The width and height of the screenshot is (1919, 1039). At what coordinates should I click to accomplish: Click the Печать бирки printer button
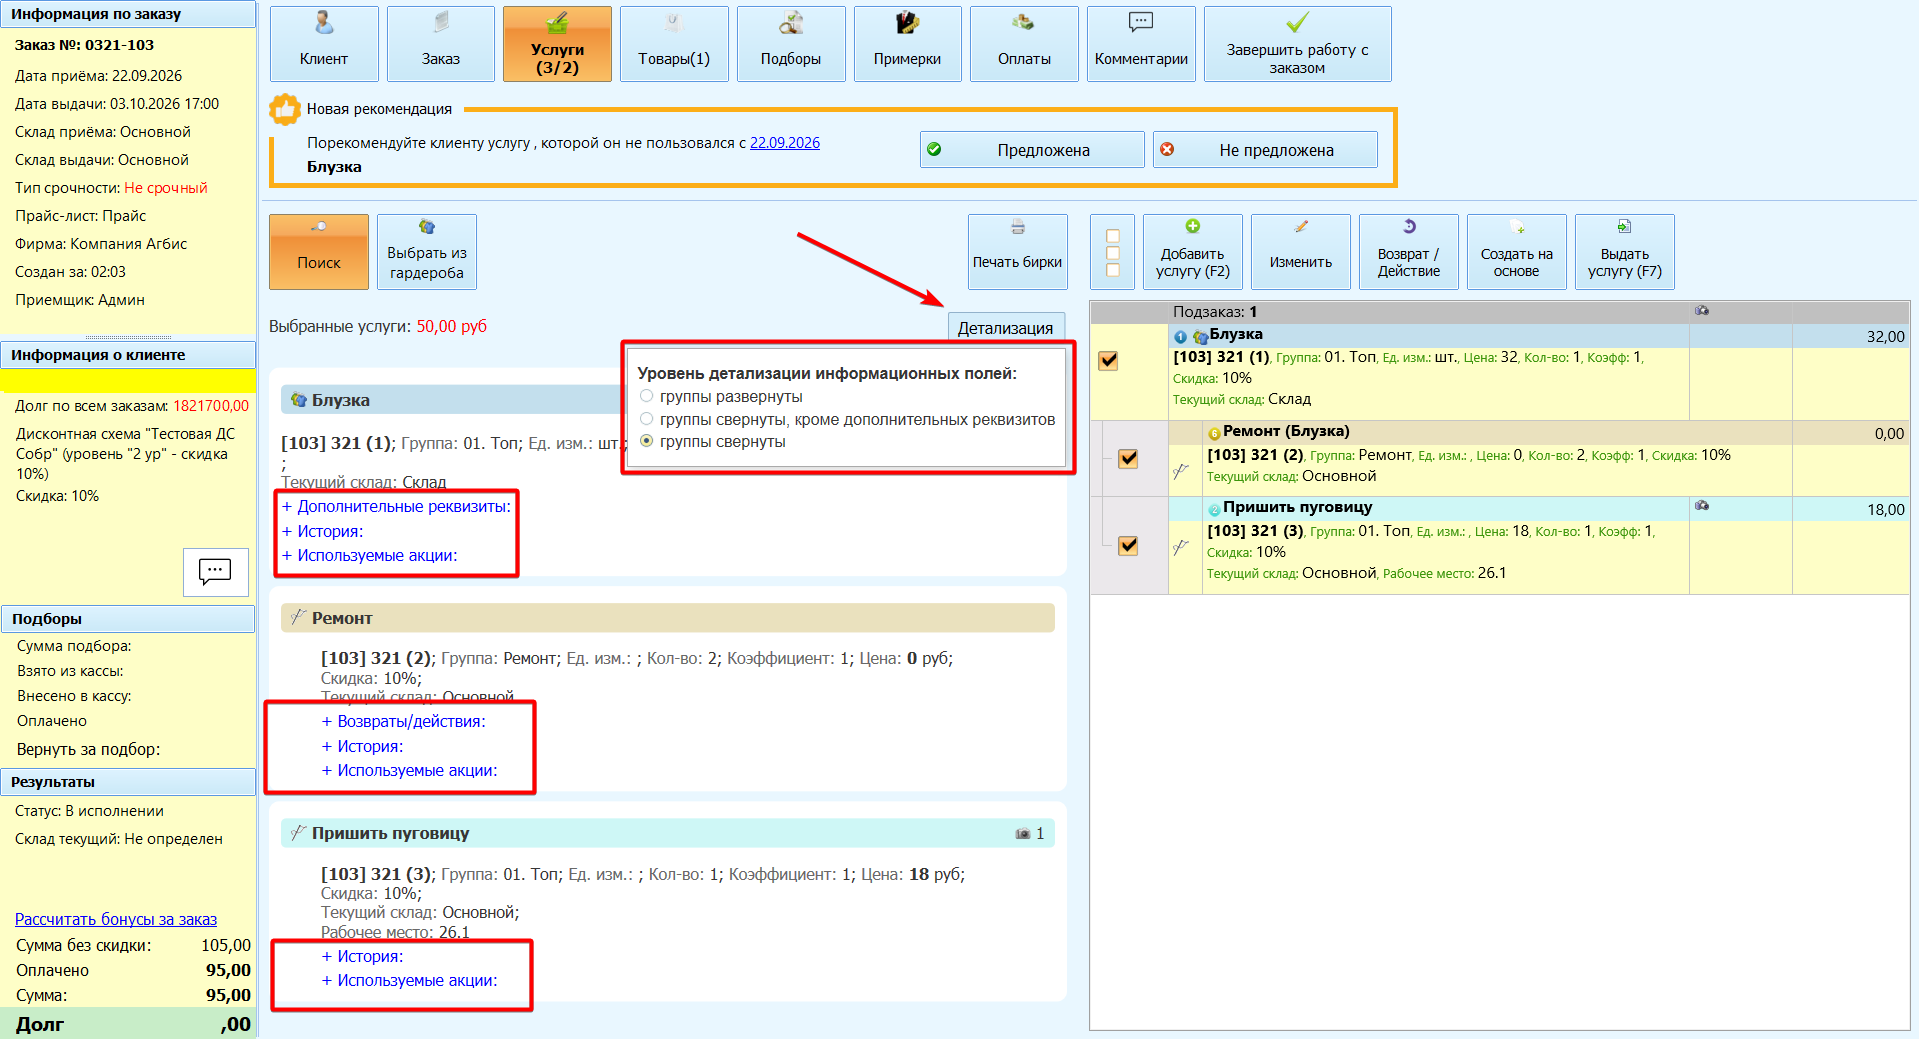(x=1017, y=252)
